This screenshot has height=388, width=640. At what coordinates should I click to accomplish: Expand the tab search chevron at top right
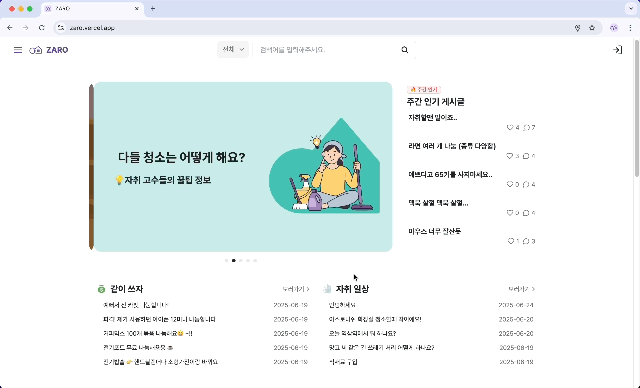click(x=631, y=9)
